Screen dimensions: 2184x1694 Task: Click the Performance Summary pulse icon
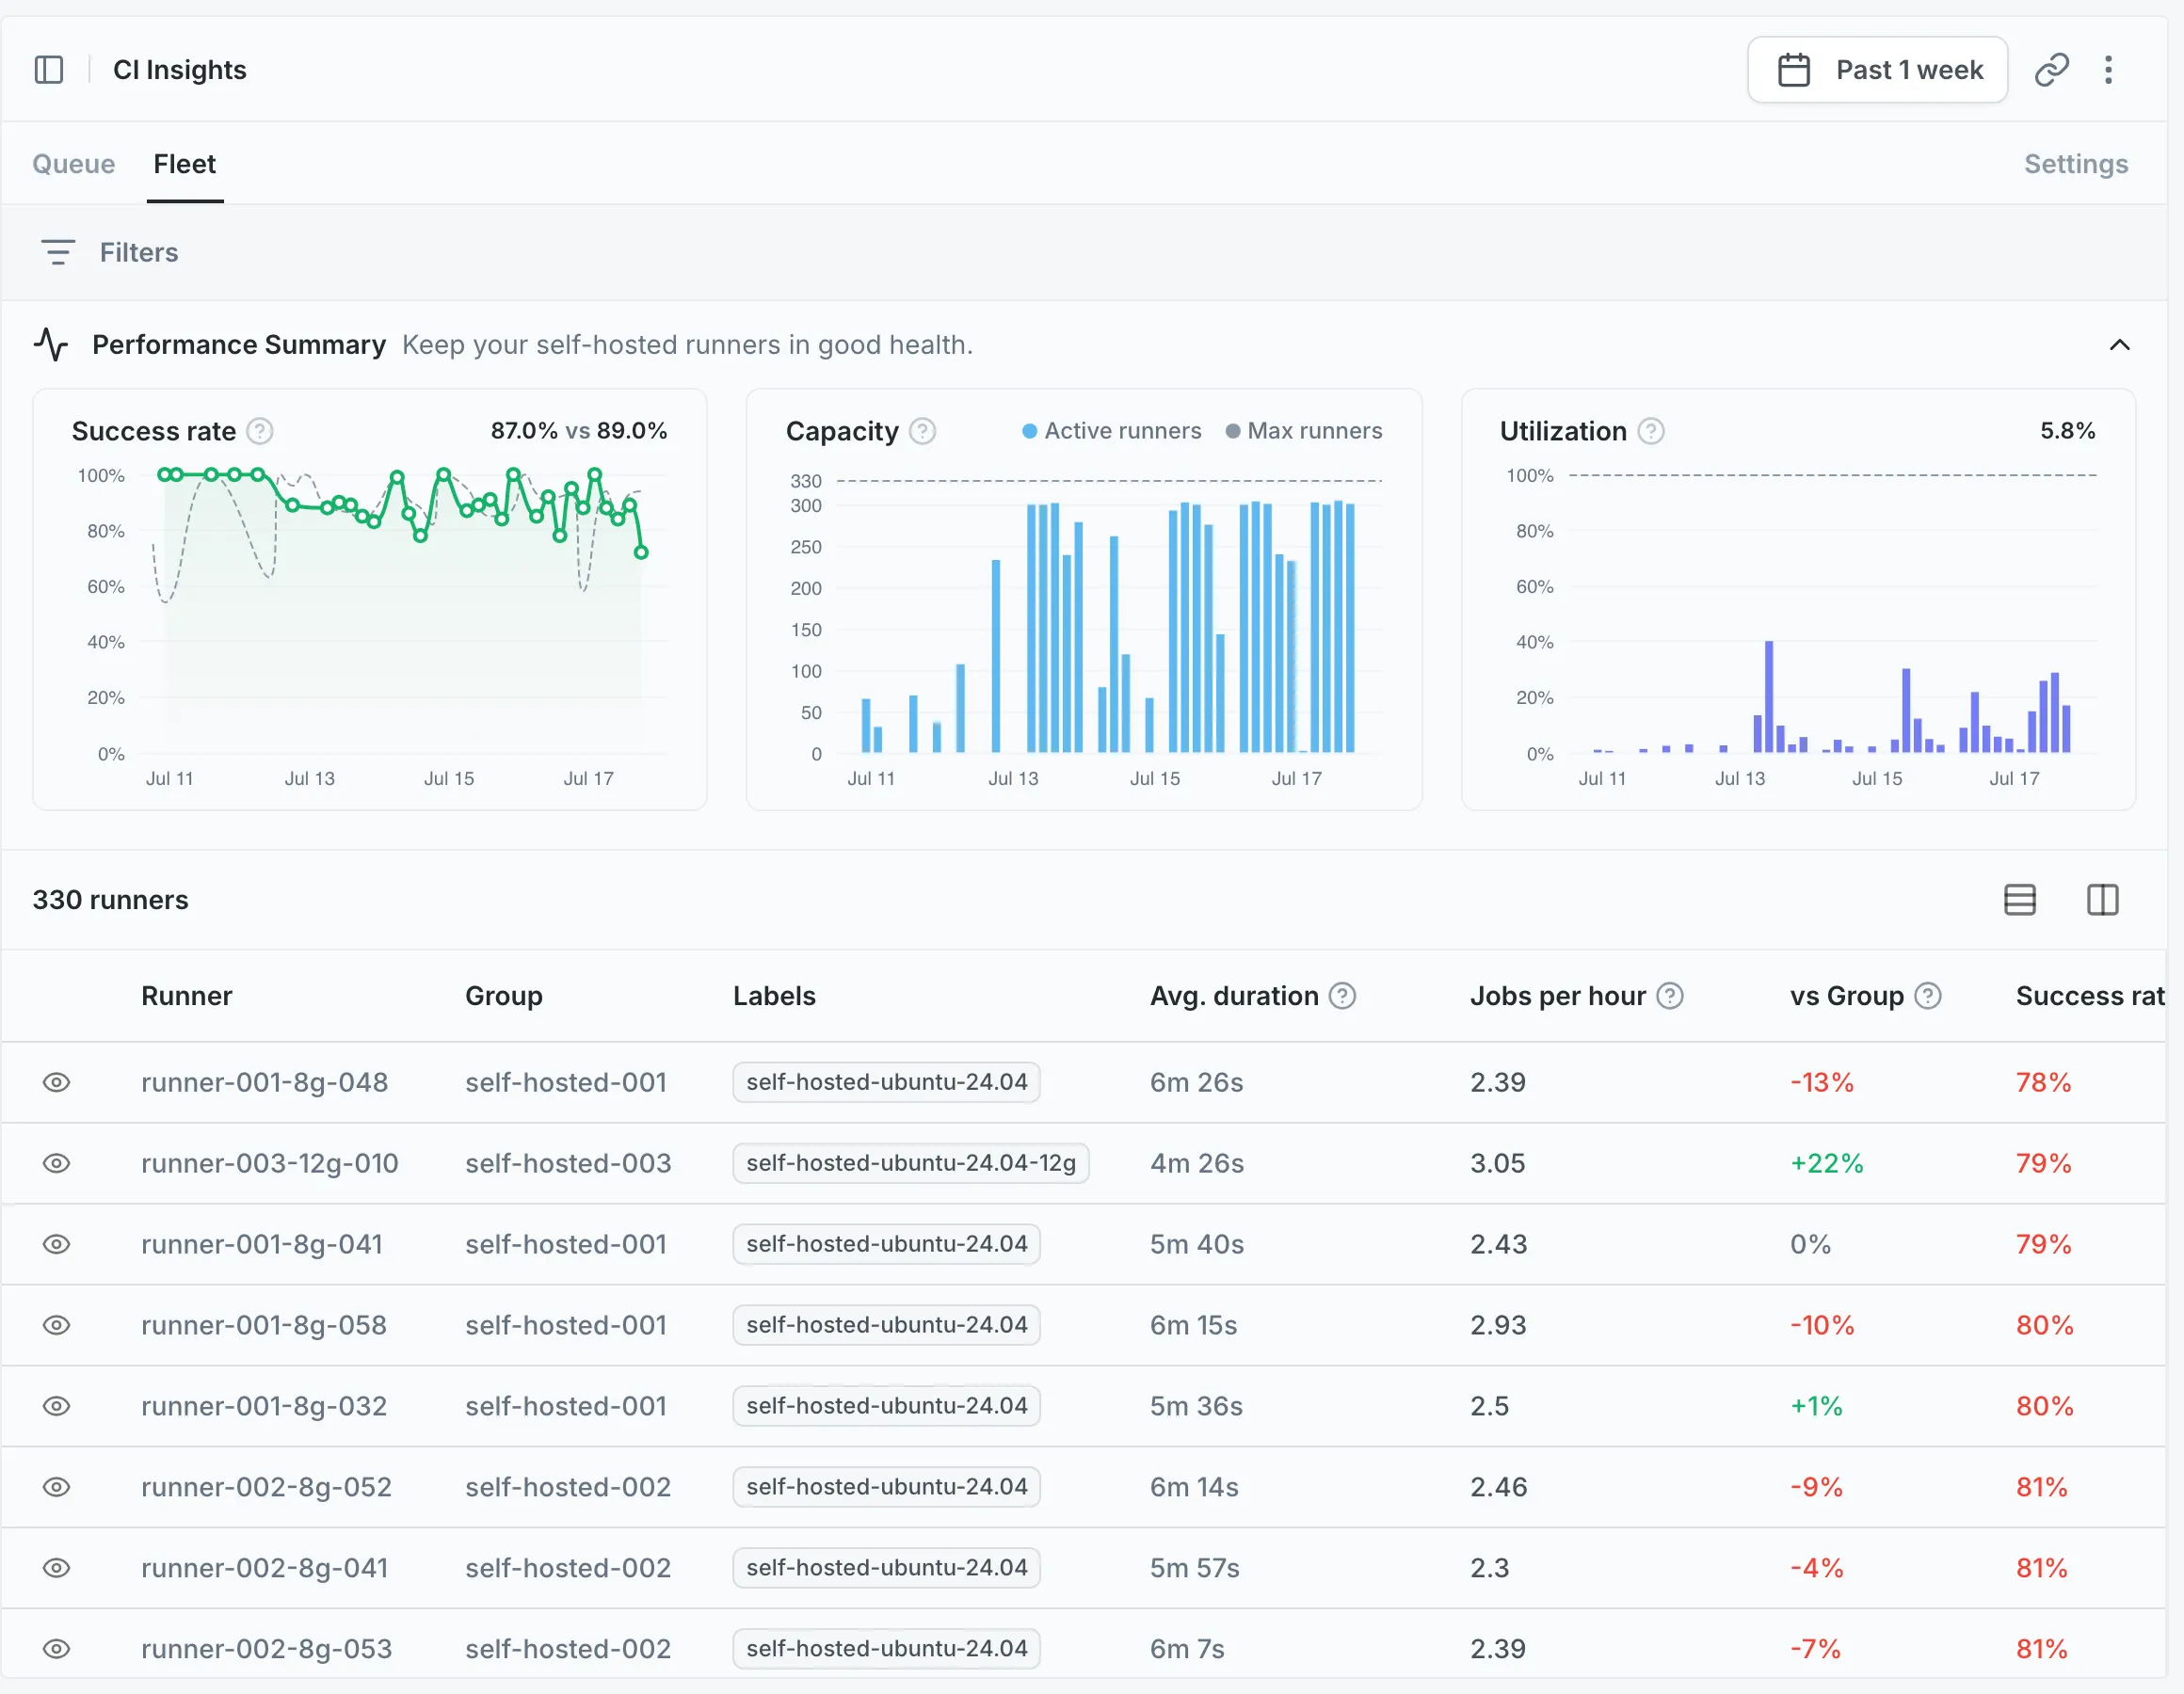tap(51, 344)
